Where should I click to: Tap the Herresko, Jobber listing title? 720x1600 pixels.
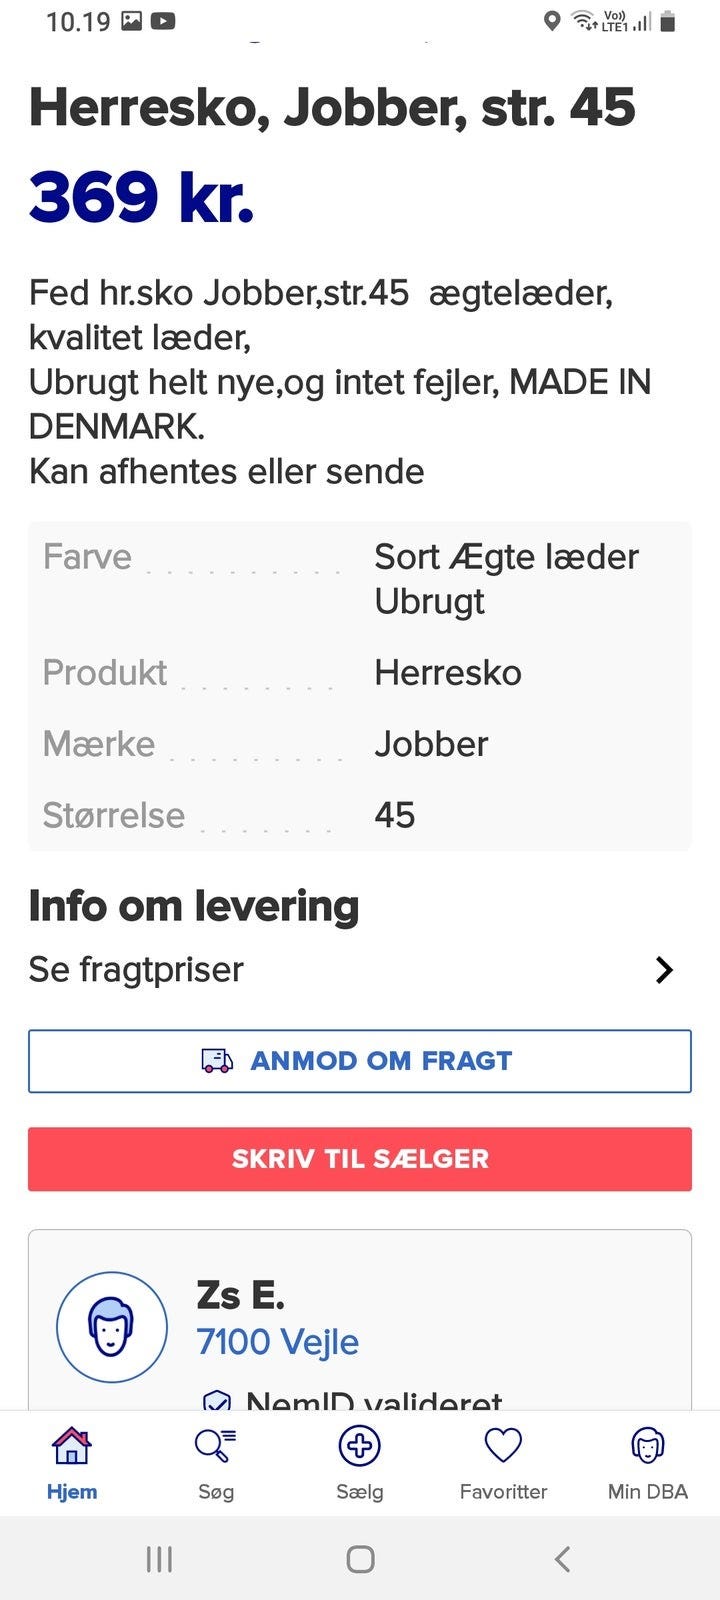pos(331,107)
